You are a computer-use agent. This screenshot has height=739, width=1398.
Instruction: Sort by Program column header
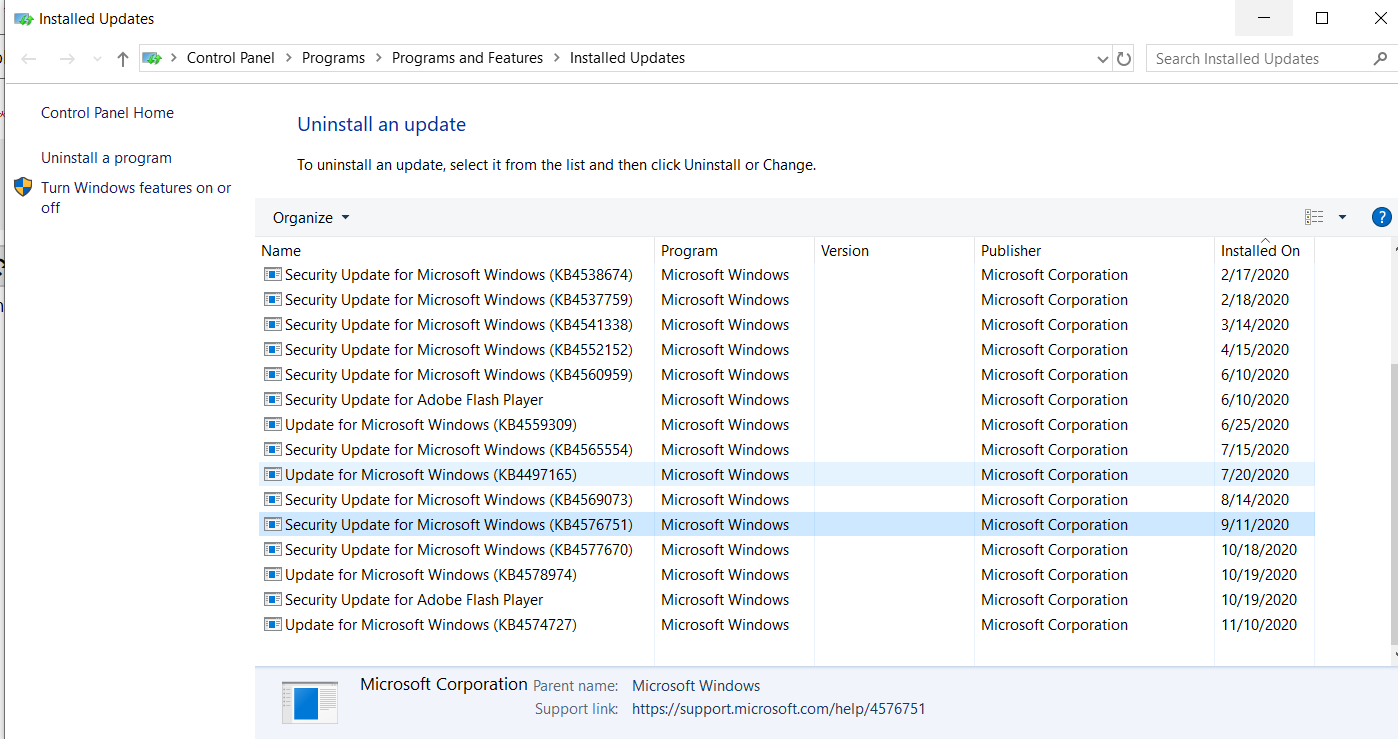(x=734, y=251)
